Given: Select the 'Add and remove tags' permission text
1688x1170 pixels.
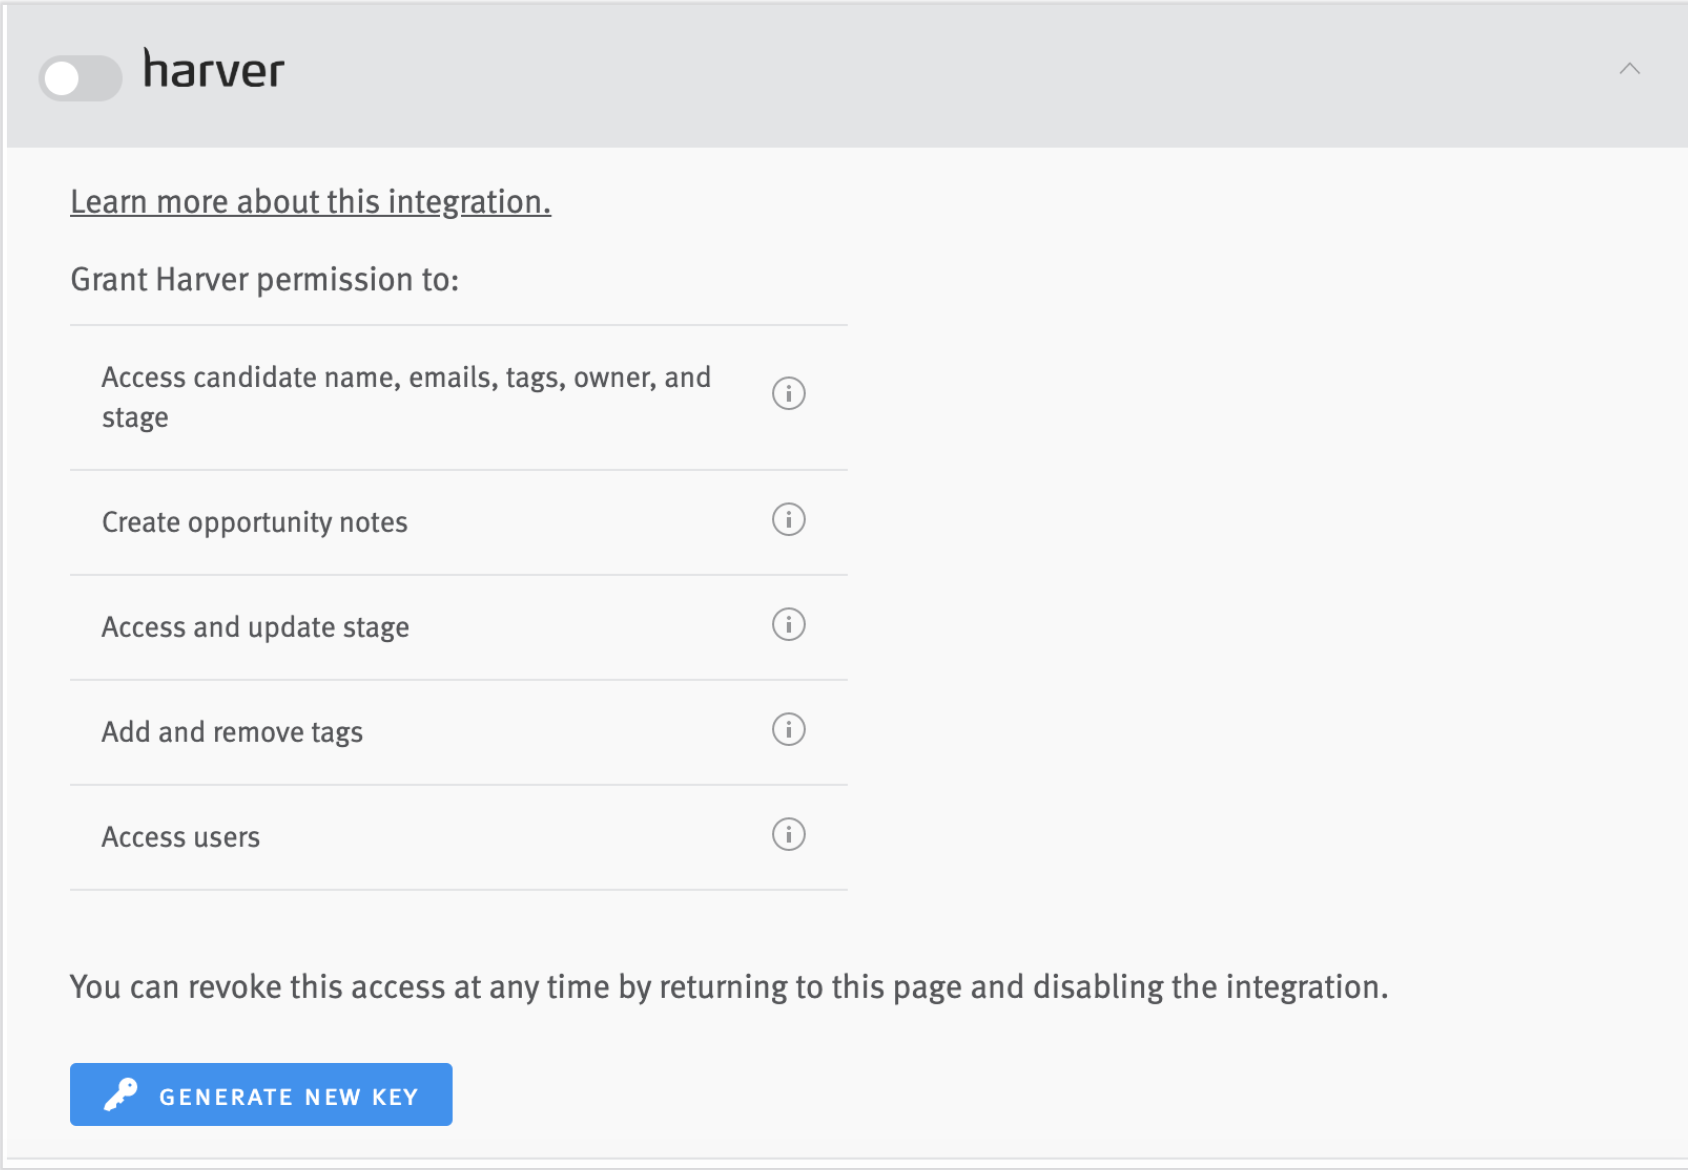Looking at the screenshot, I should click(x=232, y=733).
